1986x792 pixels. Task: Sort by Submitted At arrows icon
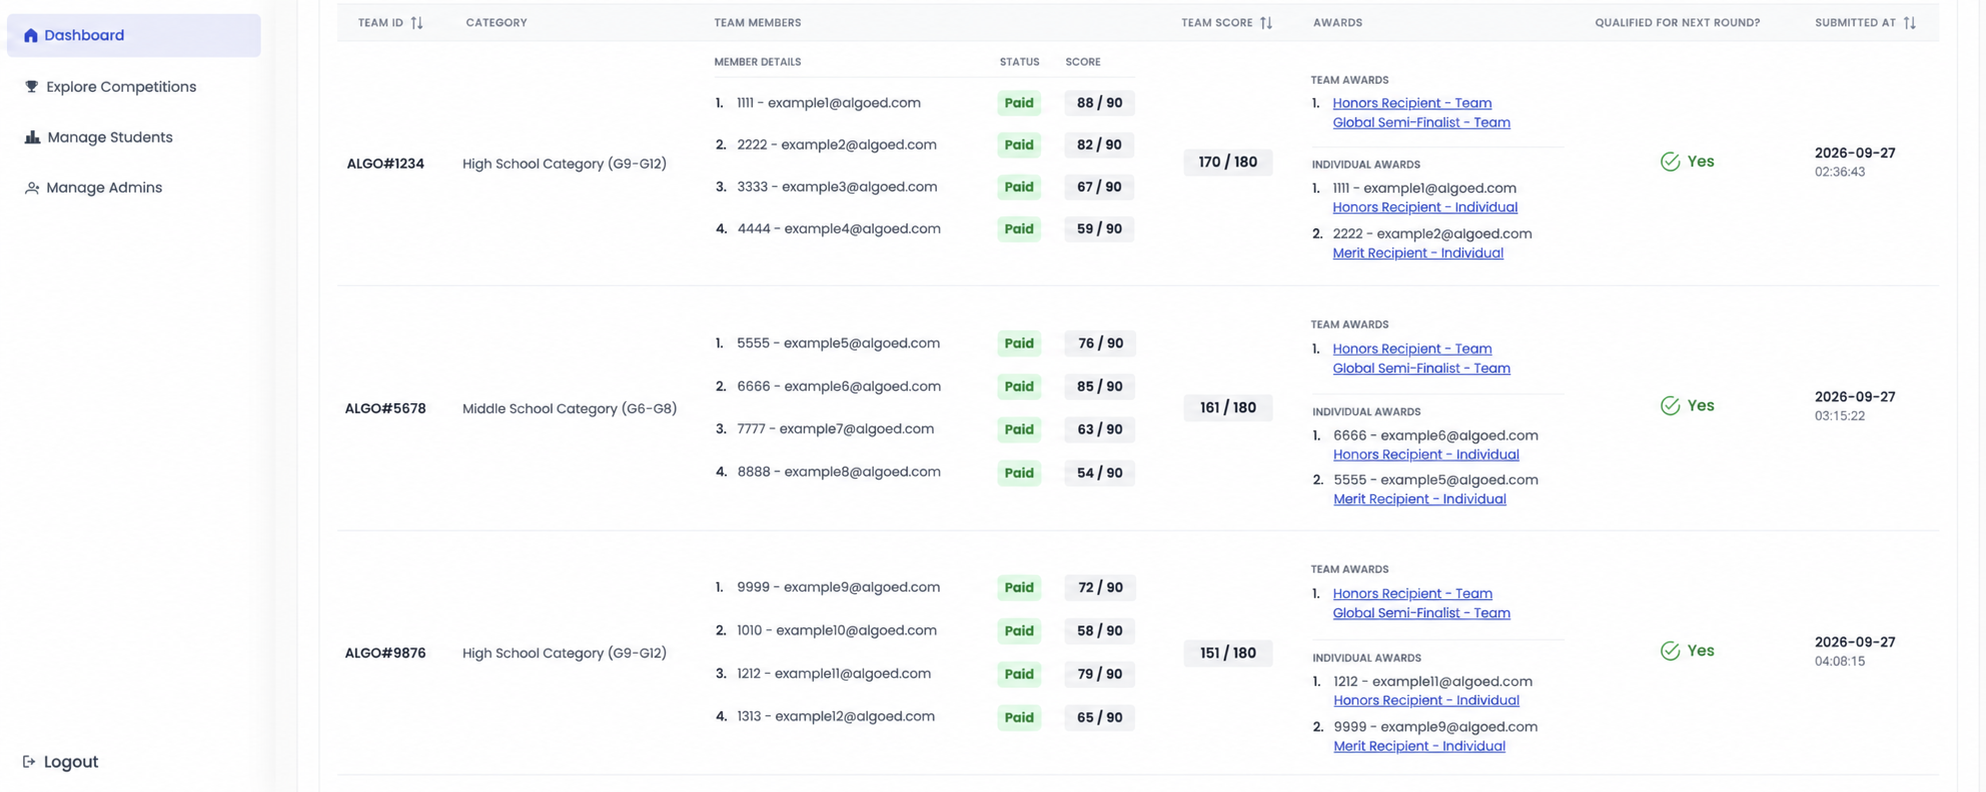(1910, 23)
